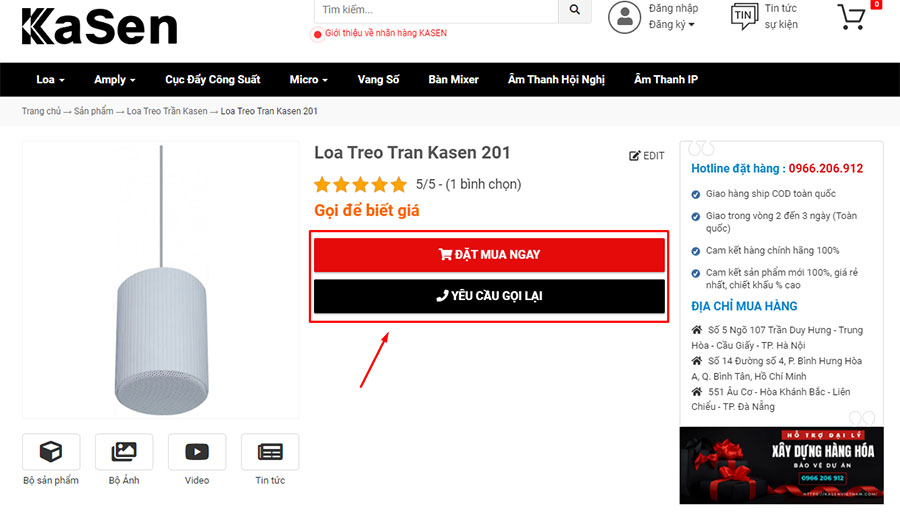
Task: Expand the Amply dropdown menu
Action: pos(115,80)
